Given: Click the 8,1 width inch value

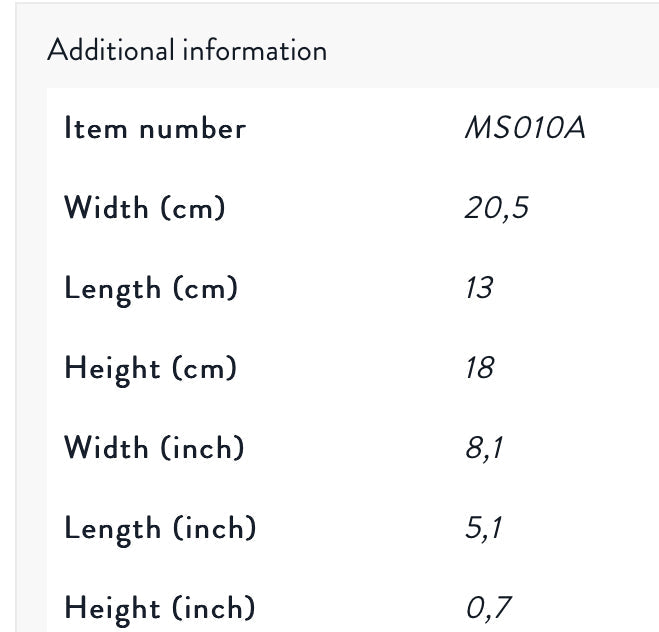Looking at the screenshot, I should pos(484,448).
